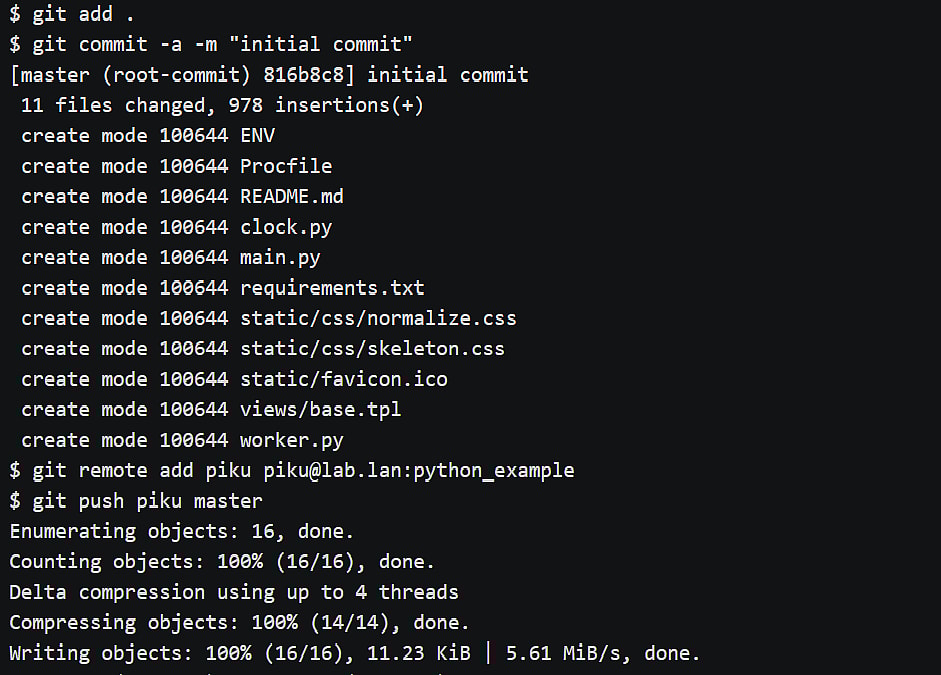Click the 'Enumerating objects: 16' output line
The height and width of the screenshot is (675, 941).
click(182, 532)
